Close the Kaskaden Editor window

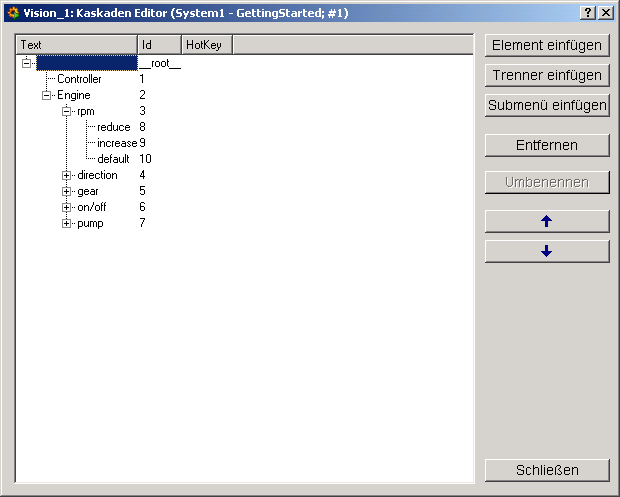(606, 13)
